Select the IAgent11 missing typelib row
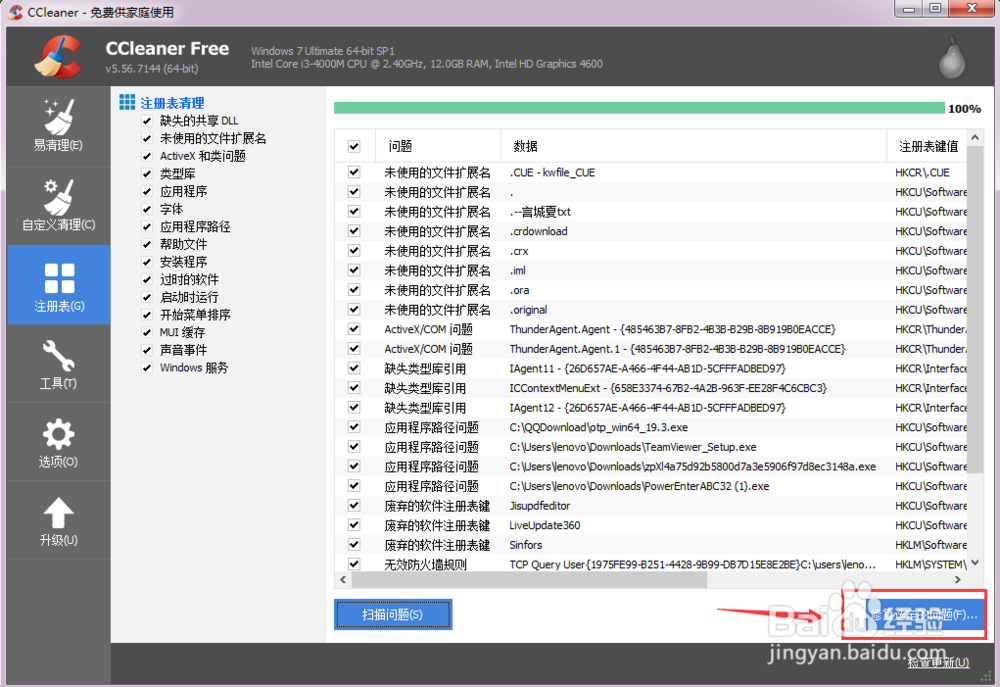Screen dimensions: 1000x687 point(651,369)
